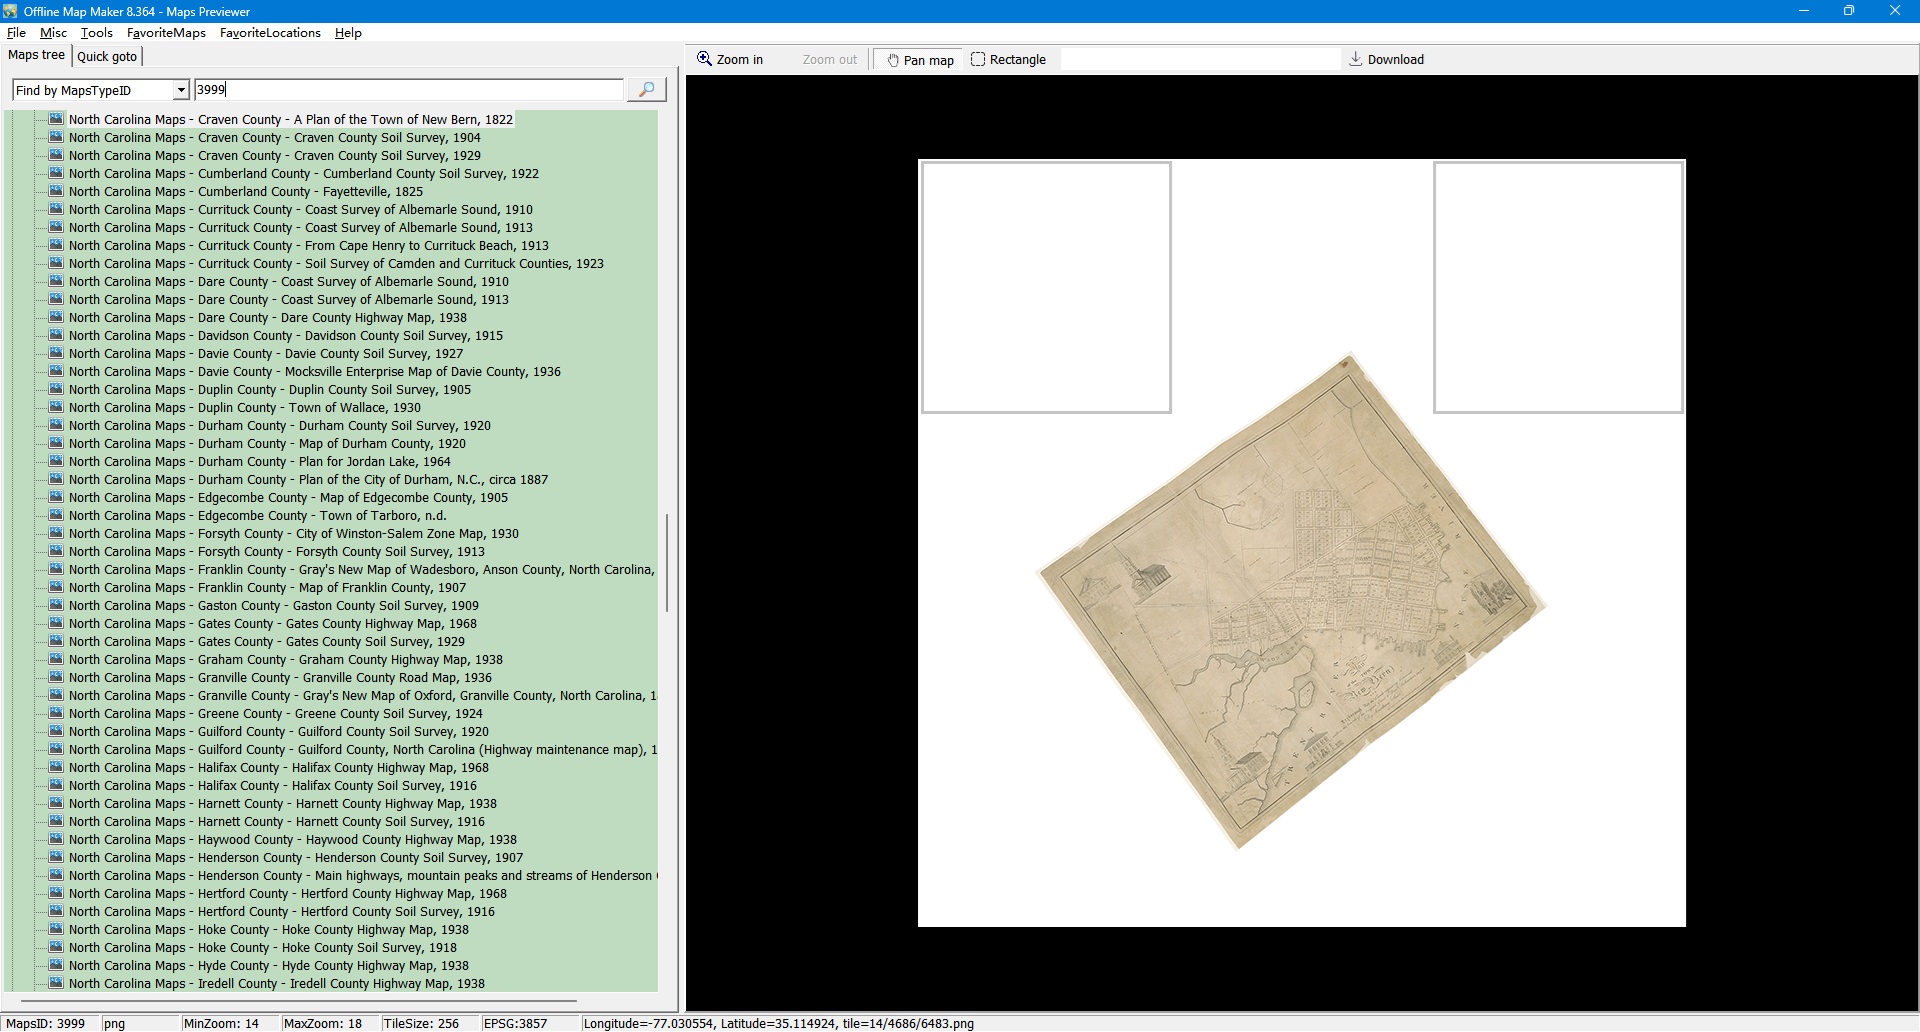The image size is (1920, 1032).
Task: Open the FavoriteMaps menu
Action: (x=166, y=33)
